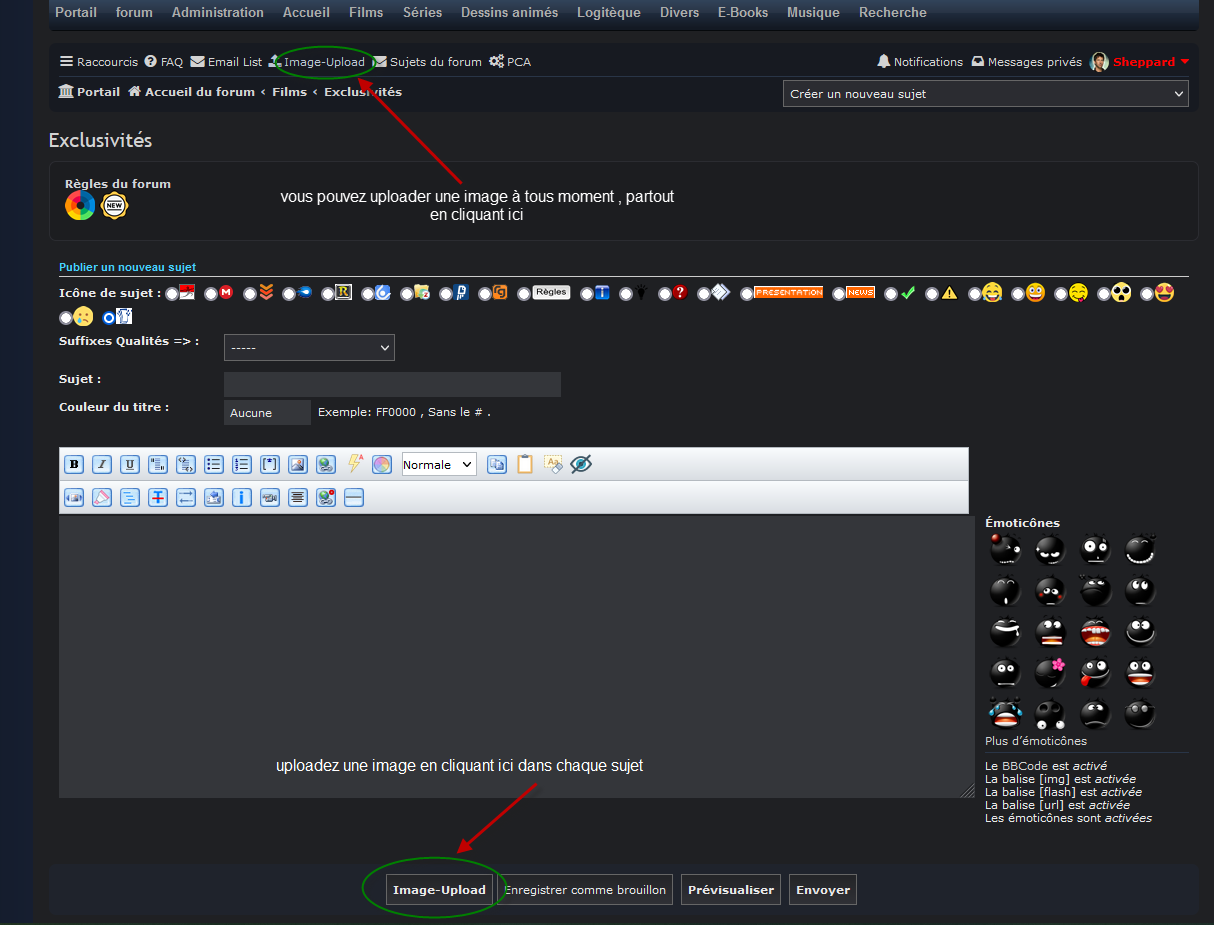Image resolution: width=1214 pixels, height=925 pixels.
Task: Toggle bold formatting in the editor
Action: pyautogui.click(x=73, y=464)
